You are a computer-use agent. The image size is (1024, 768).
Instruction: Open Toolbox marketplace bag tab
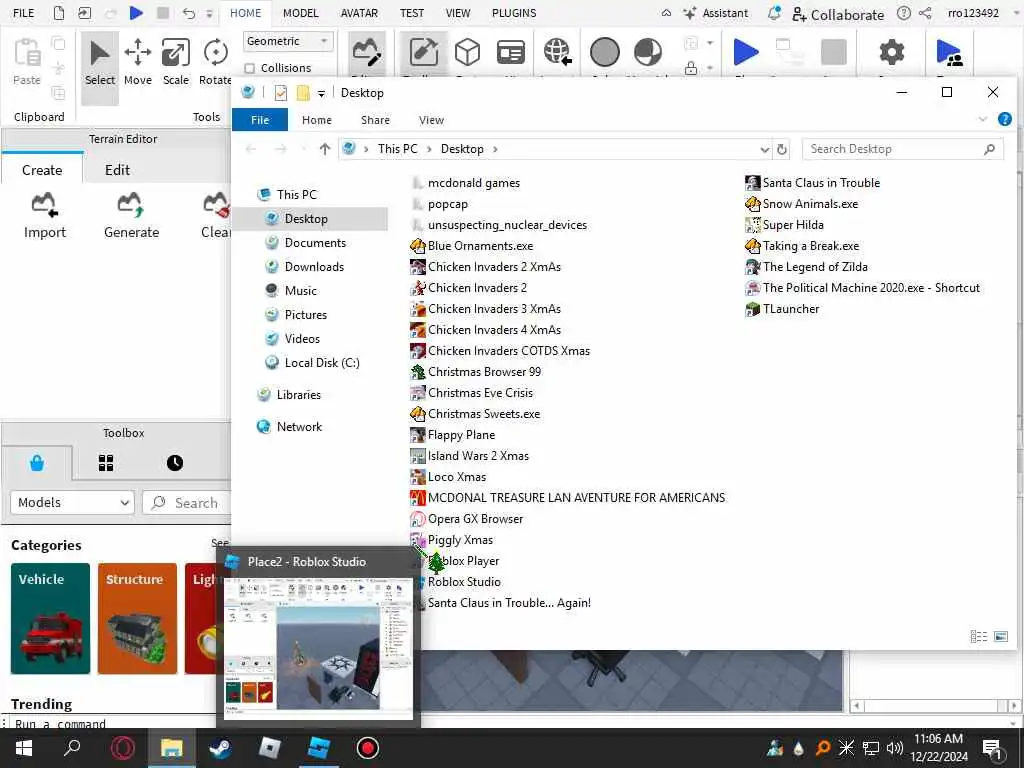(x=37, y=463)
